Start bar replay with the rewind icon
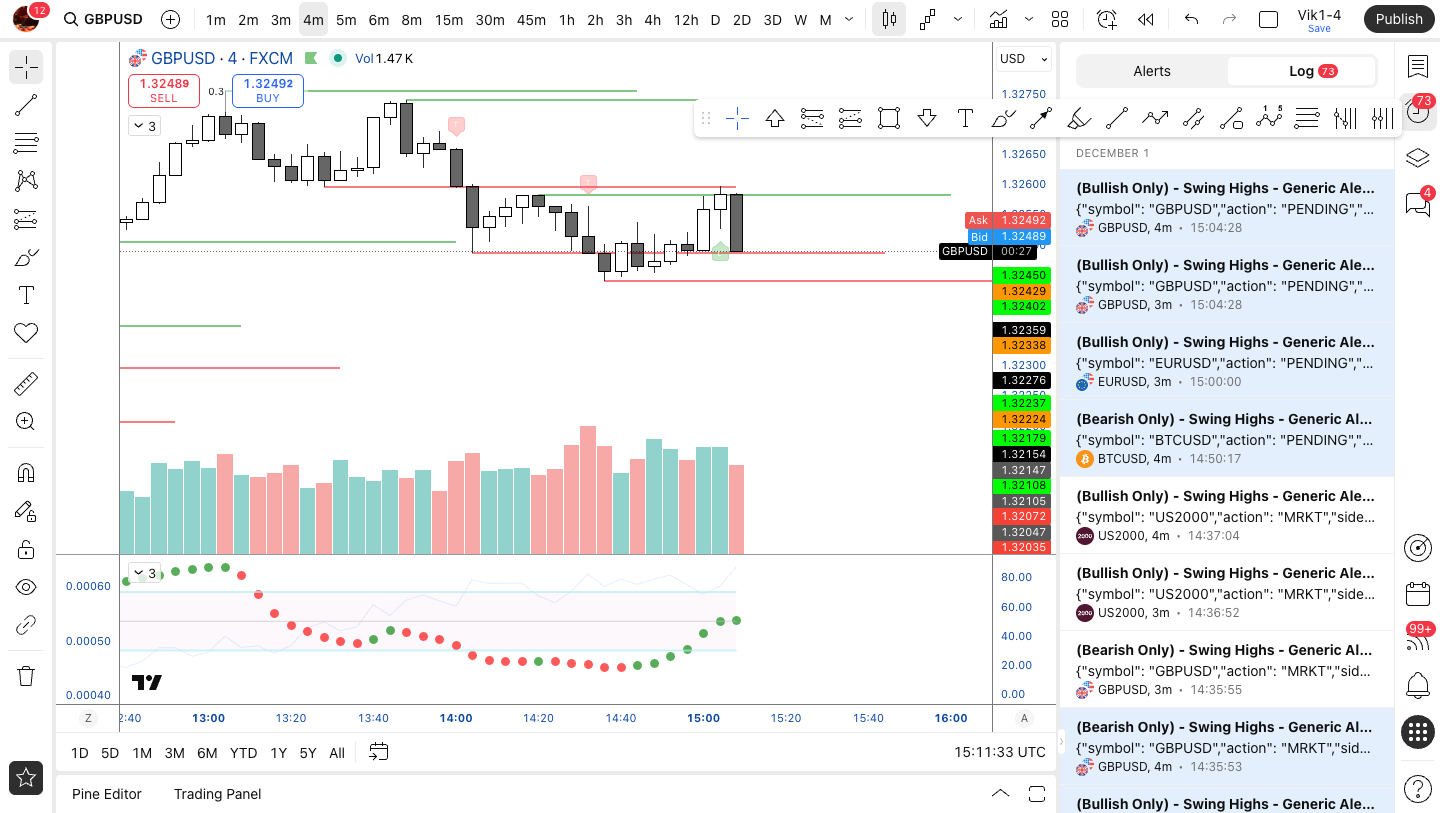The height and width of the screenshot is (813, 1440). point(1146,19)
